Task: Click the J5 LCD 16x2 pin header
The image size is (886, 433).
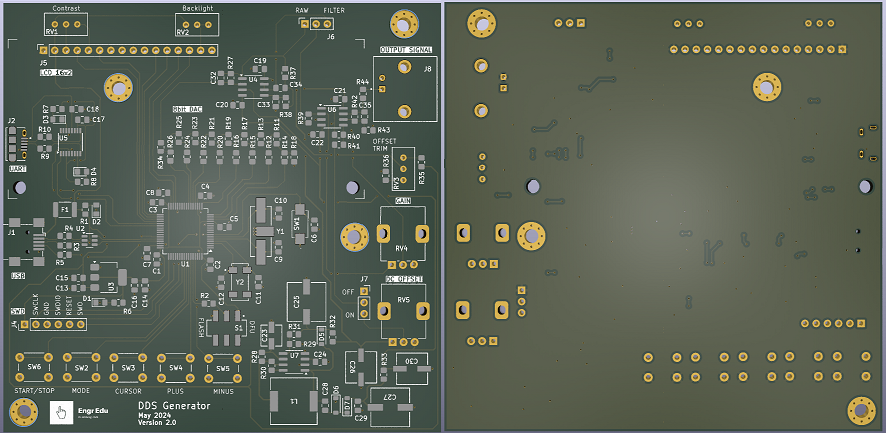Action: (127, 49)
